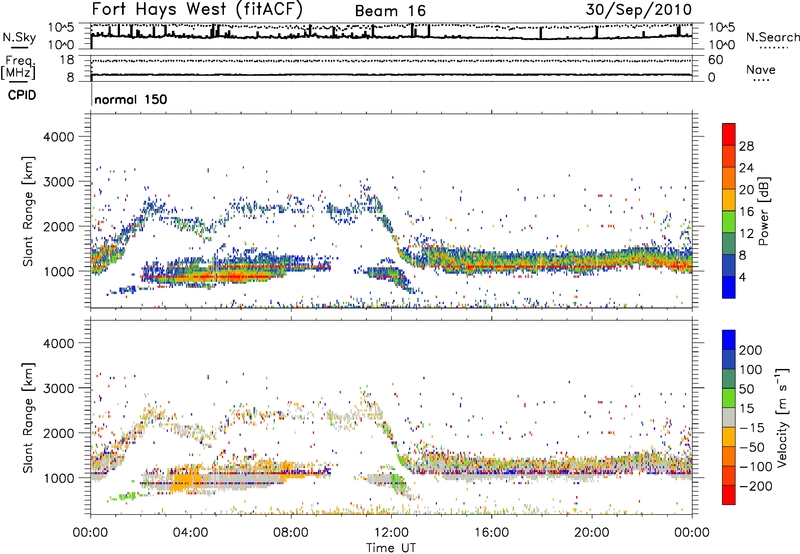Click the '60' Nave axis tick

pyautogui.click(x=715, y=60)
